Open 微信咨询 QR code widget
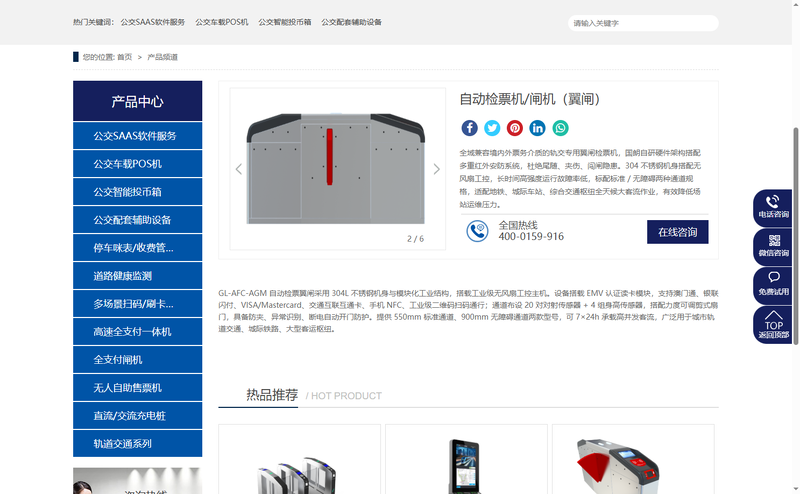Image resolution: width=800 pixels, height=494 pixels. [773, 247]
